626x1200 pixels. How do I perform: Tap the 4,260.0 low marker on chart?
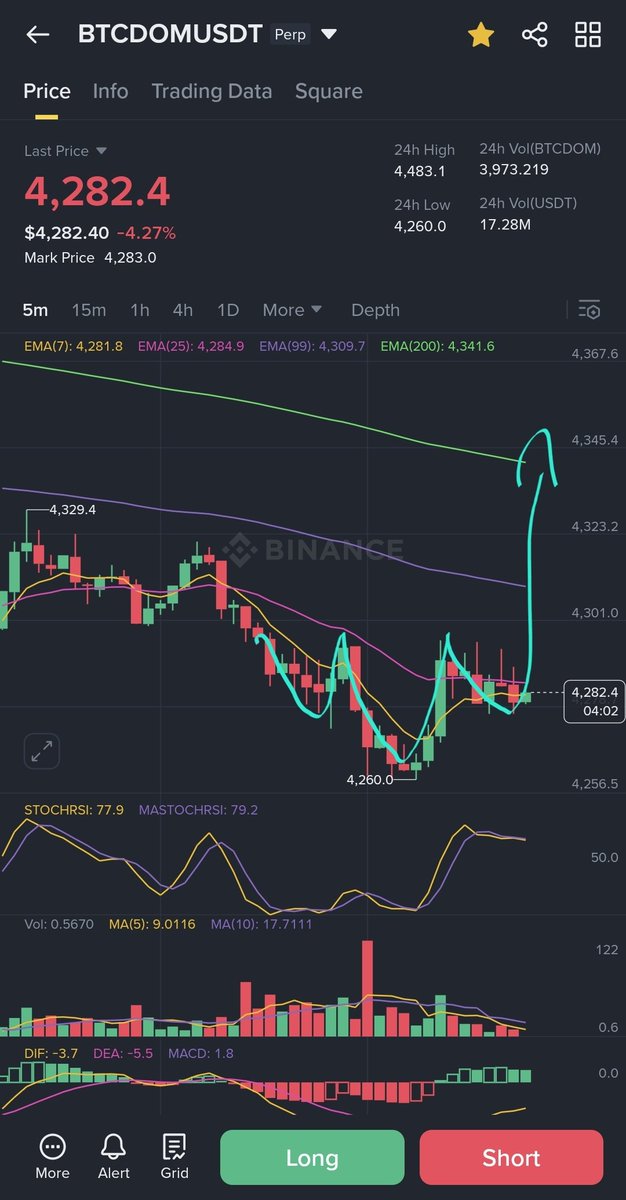(x=369, y=779)
